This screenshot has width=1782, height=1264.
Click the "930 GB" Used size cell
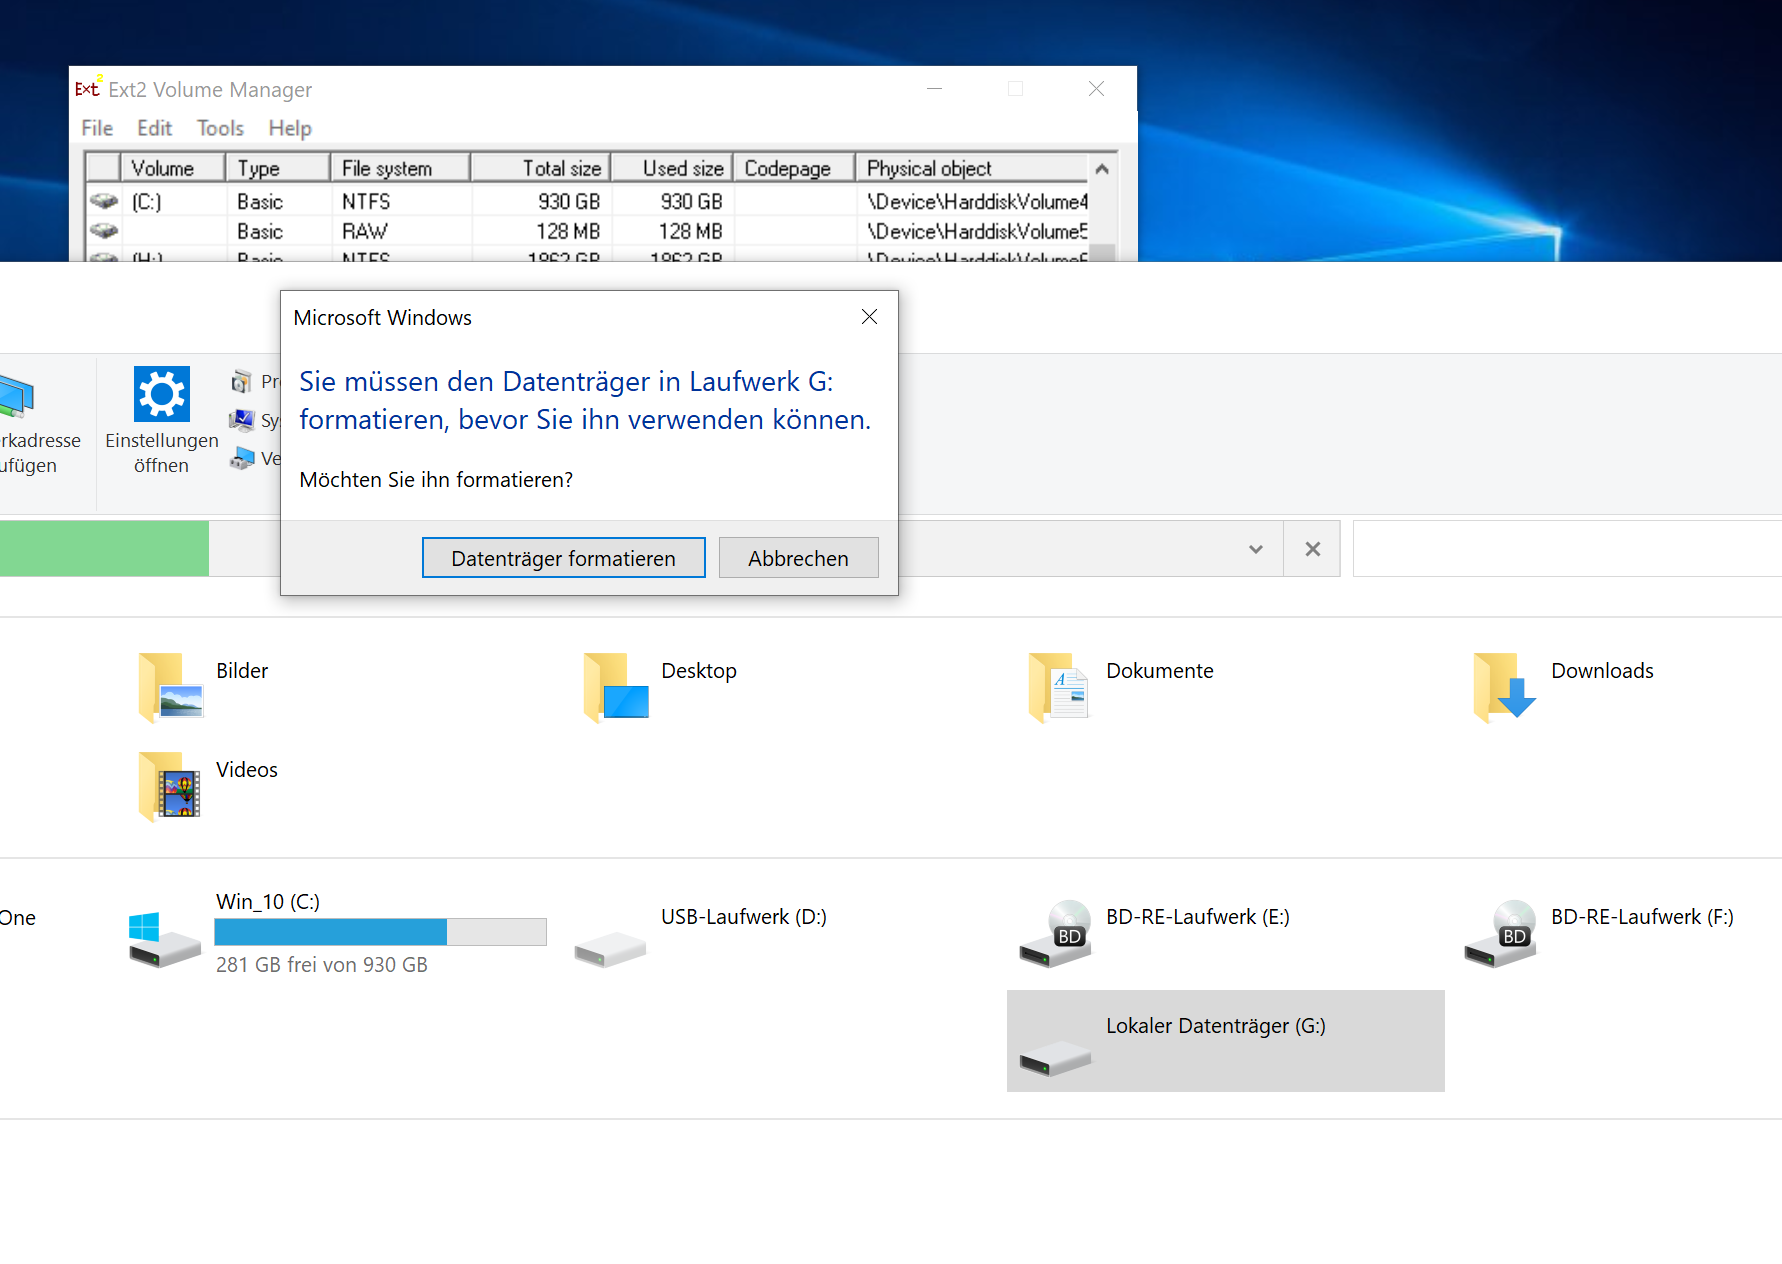click(691, 201)
